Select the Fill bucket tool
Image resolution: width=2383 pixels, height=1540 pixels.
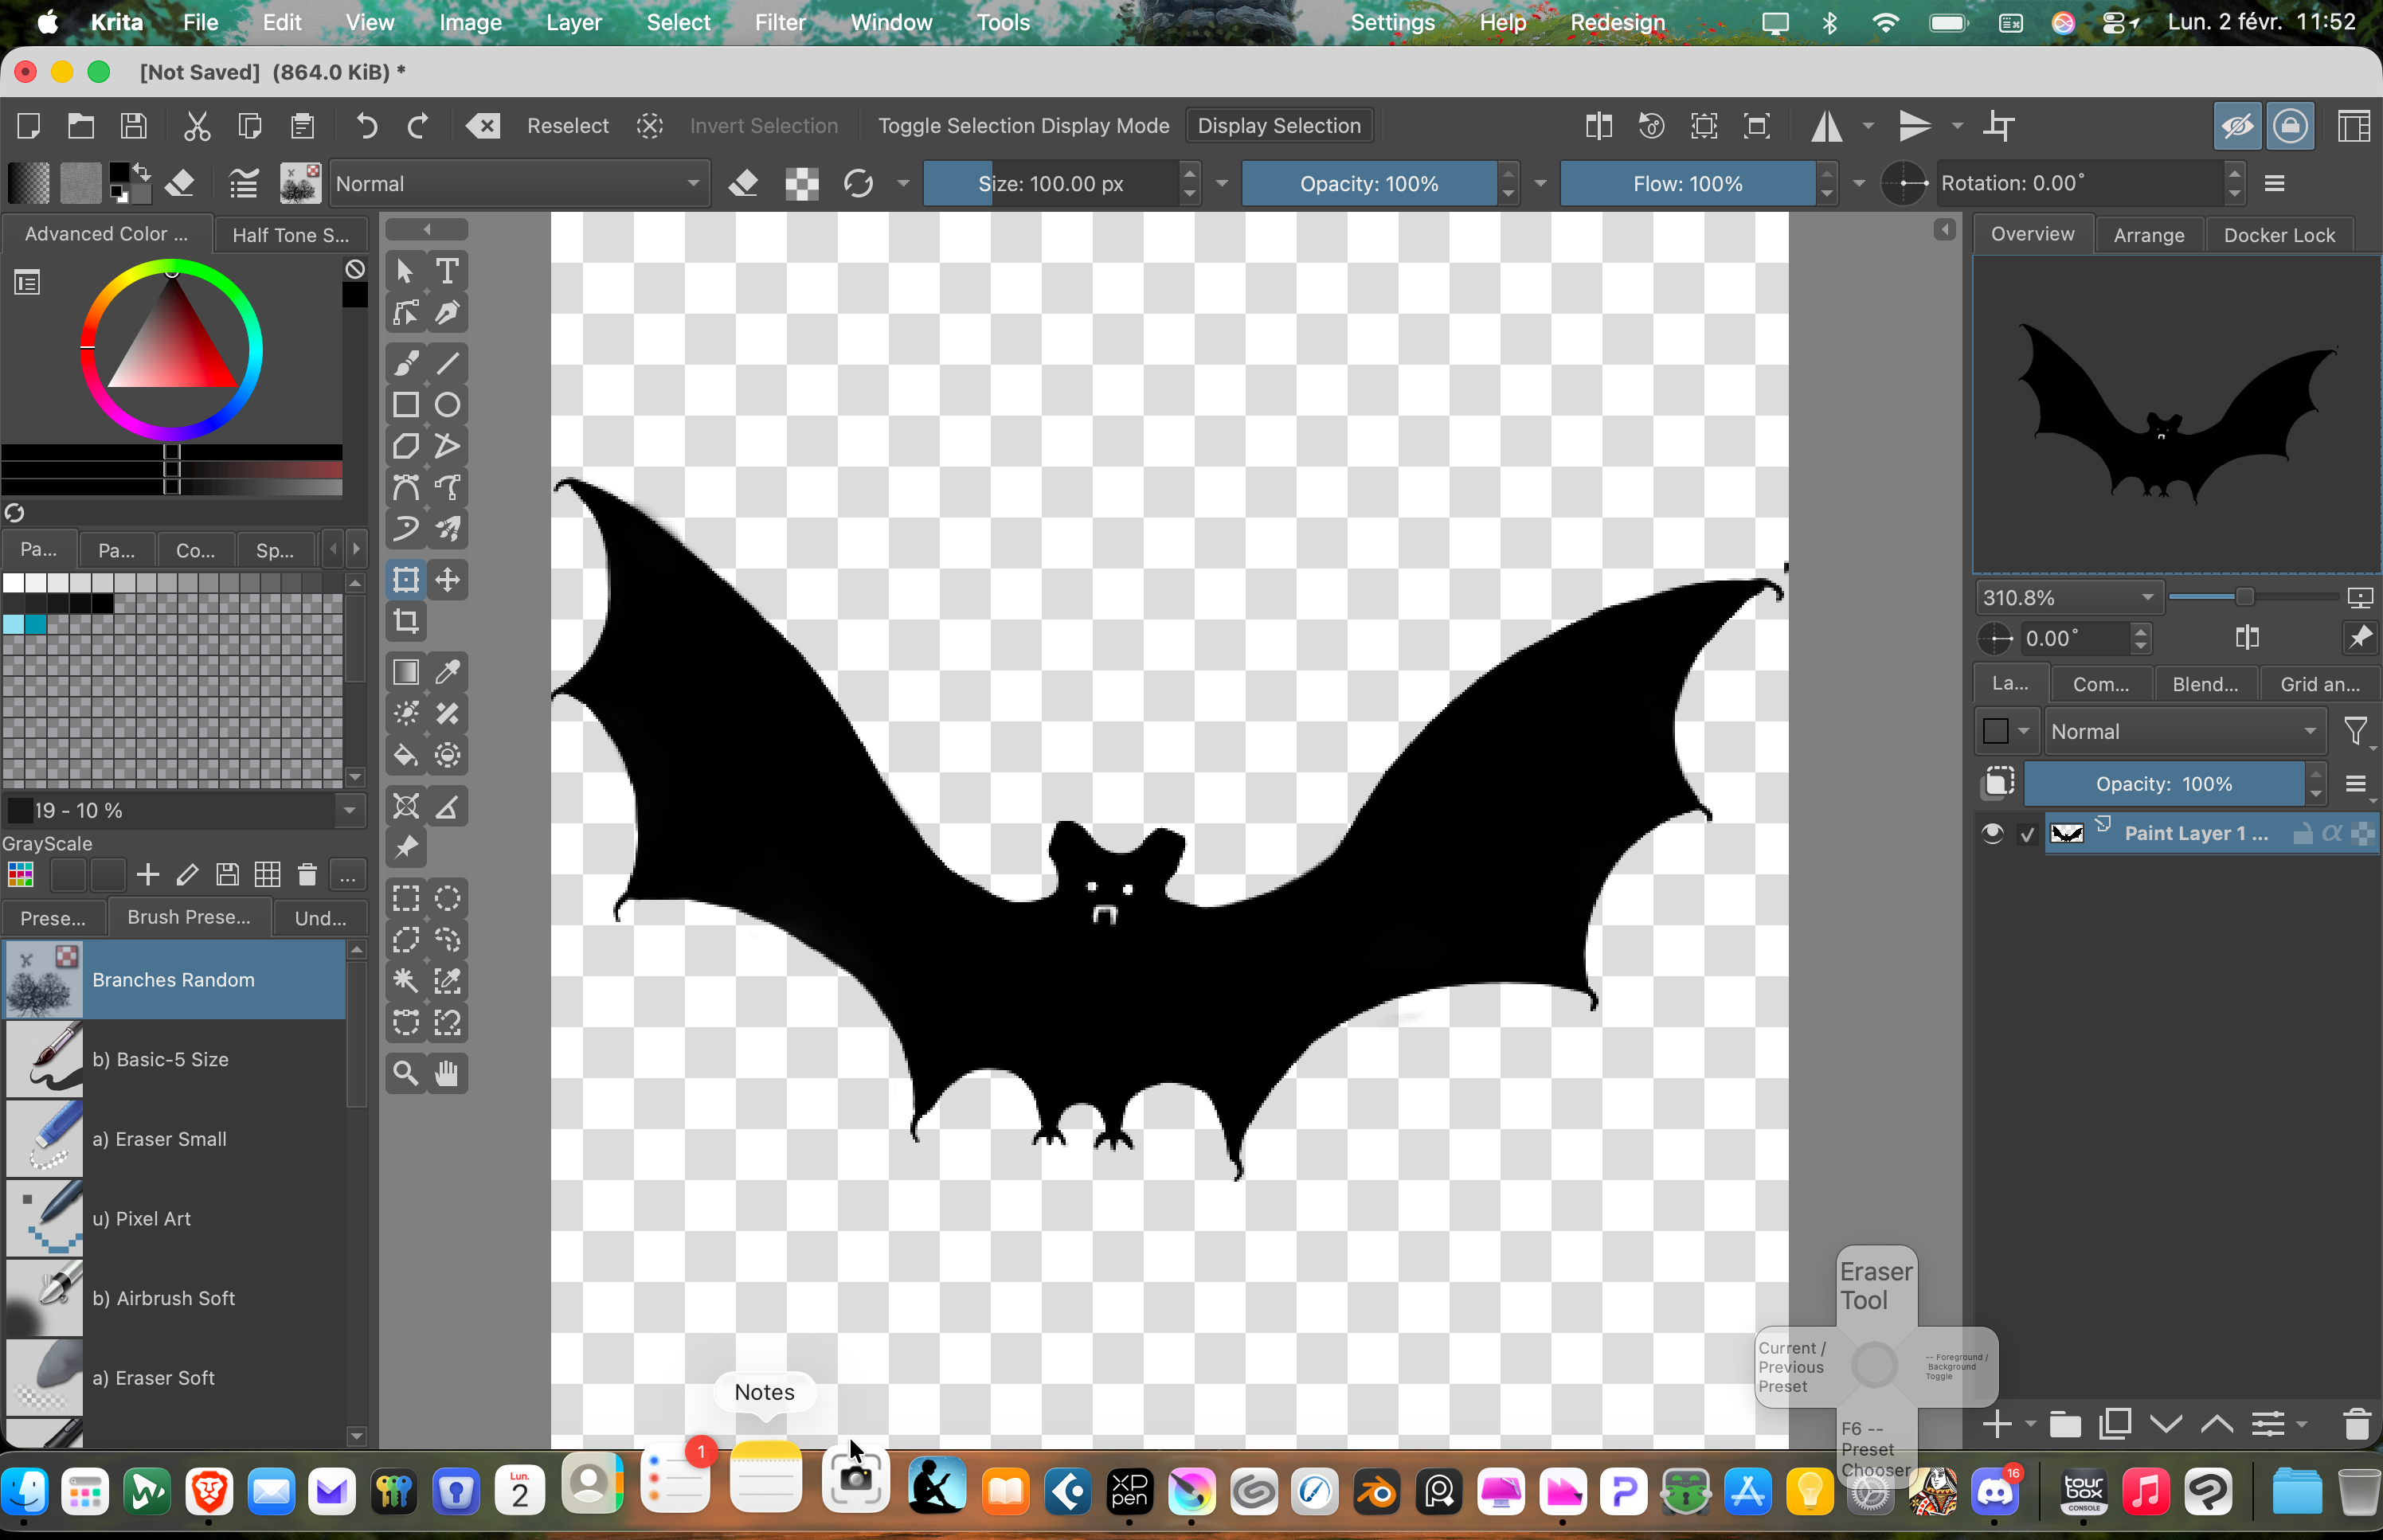click(x=406, y=756)
